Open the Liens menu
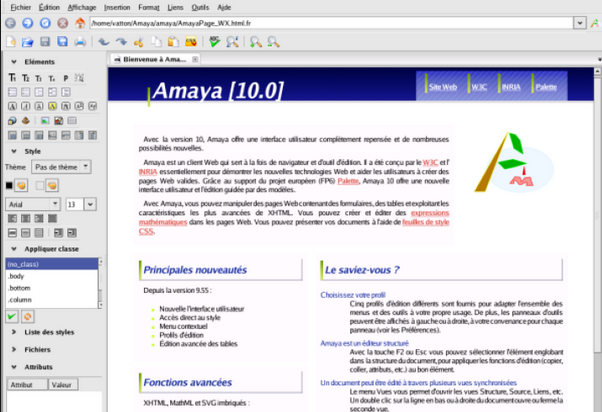 [x=175, y=7]
